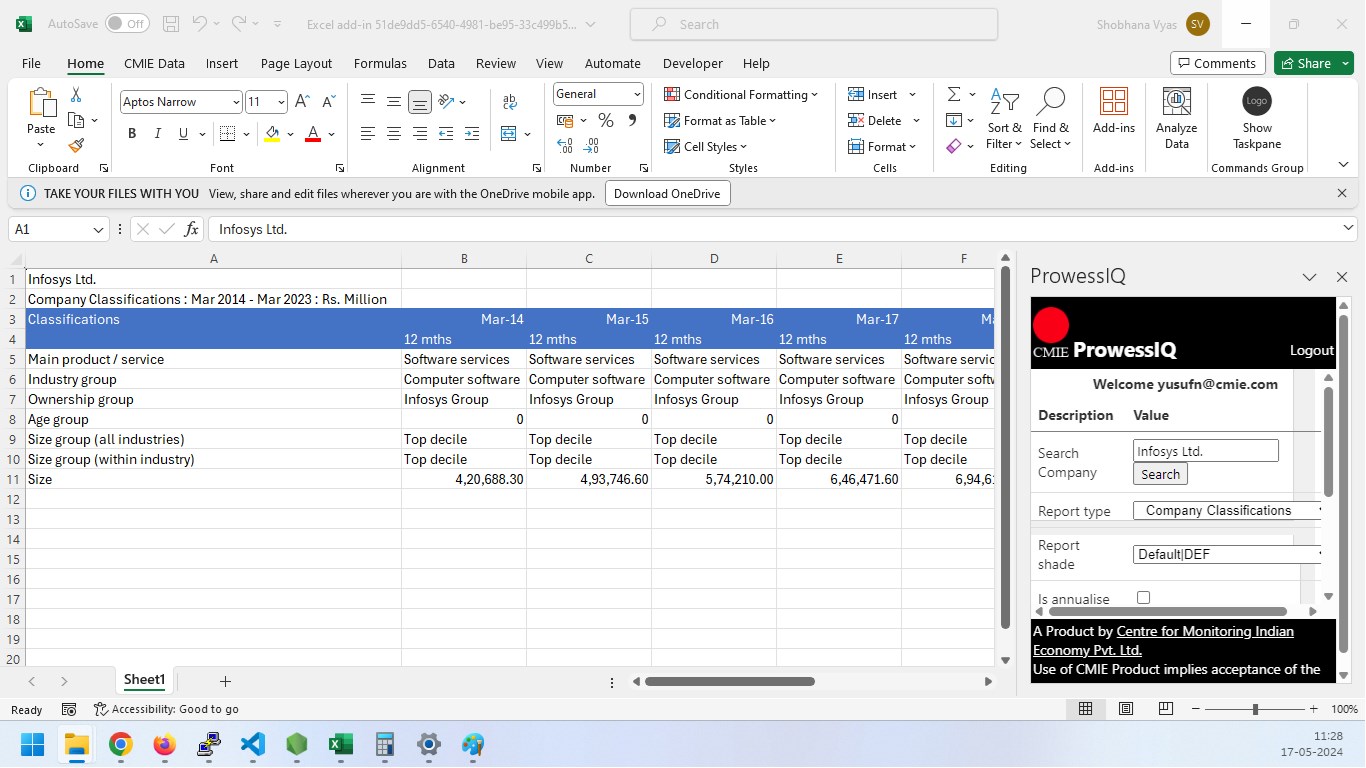
Task: Switch to the Page Layout tab
Action: (x=296, y=63)
